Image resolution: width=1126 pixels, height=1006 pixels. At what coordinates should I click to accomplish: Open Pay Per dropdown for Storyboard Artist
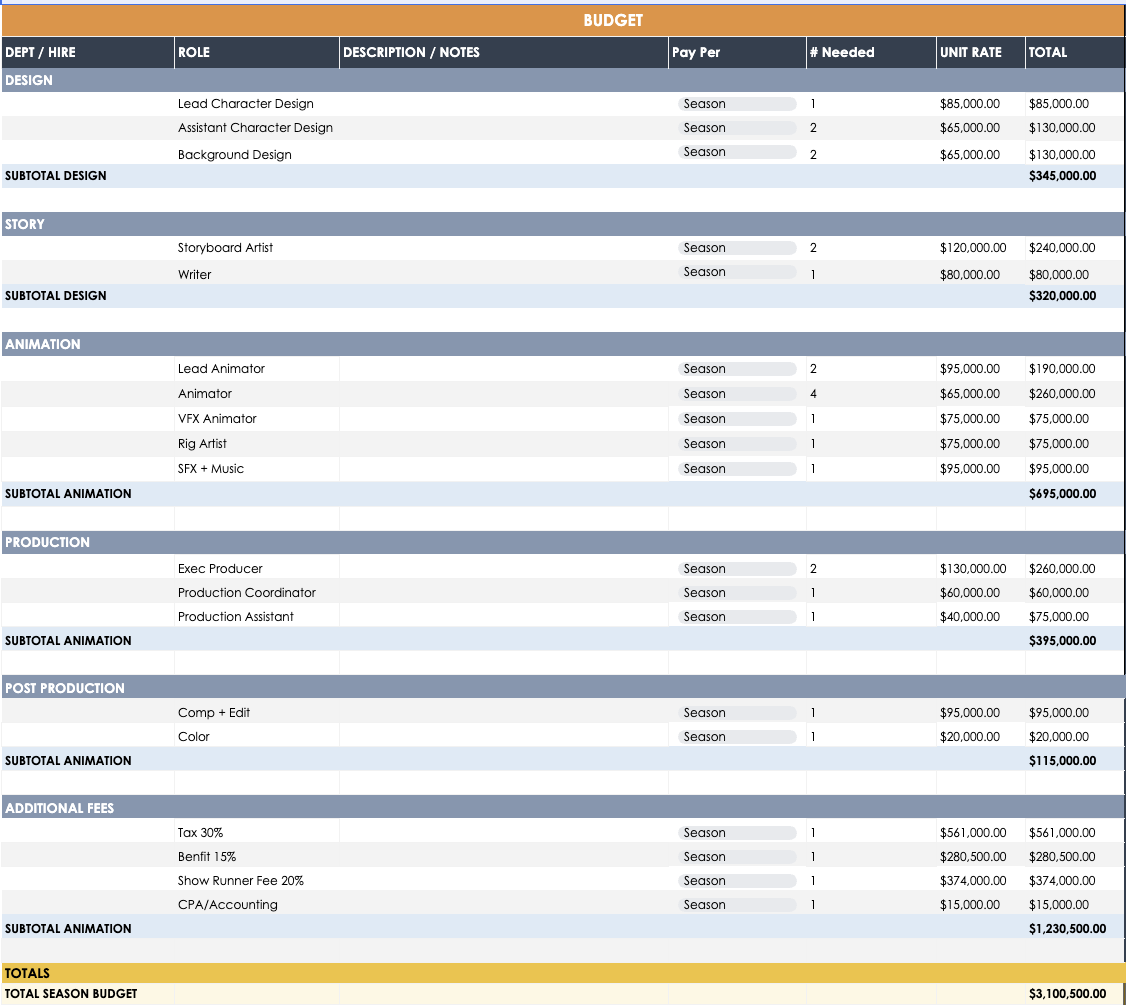point(737,248)
